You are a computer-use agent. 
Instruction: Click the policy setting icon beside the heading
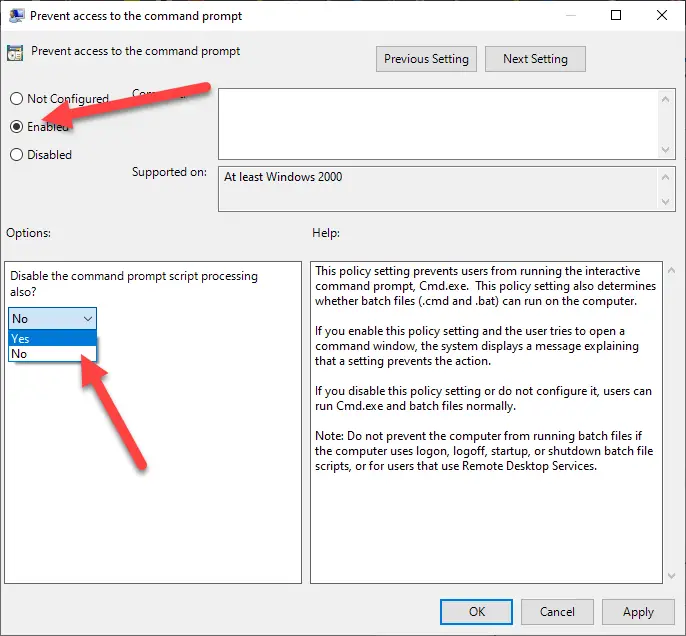pos(15,53)
